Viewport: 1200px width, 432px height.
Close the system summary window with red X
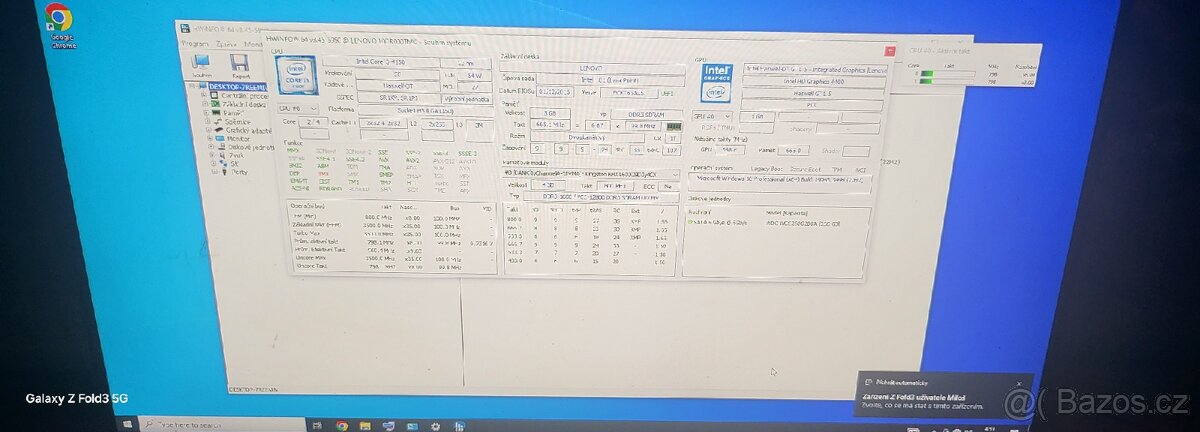point(890,49)
